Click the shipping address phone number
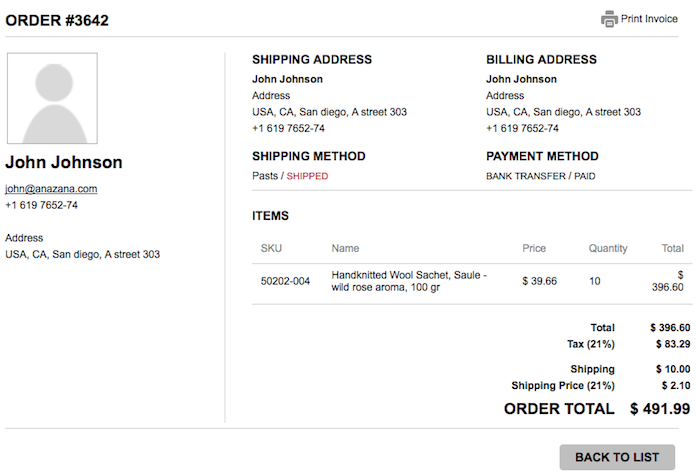 coord(289,128)
